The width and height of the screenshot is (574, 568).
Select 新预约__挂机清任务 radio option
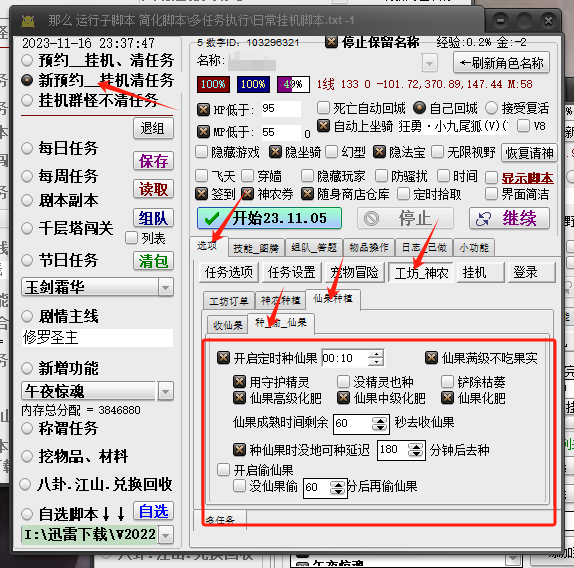(27, 80)
